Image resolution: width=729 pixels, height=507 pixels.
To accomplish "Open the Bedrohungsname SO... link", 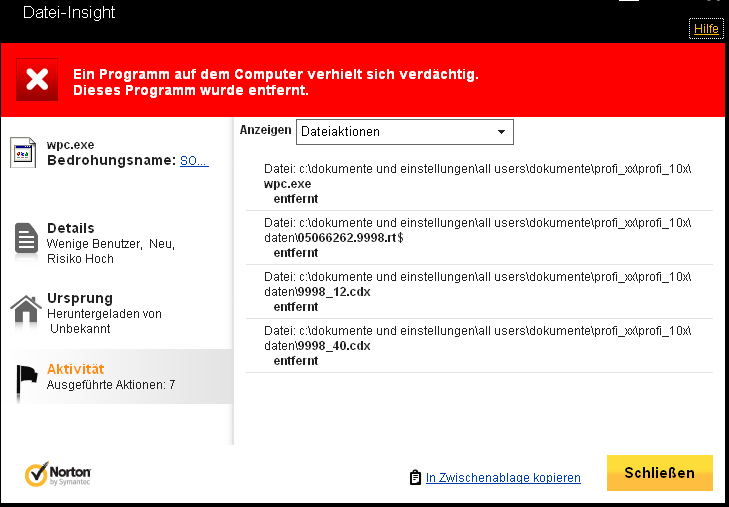I will click(194, 161).
